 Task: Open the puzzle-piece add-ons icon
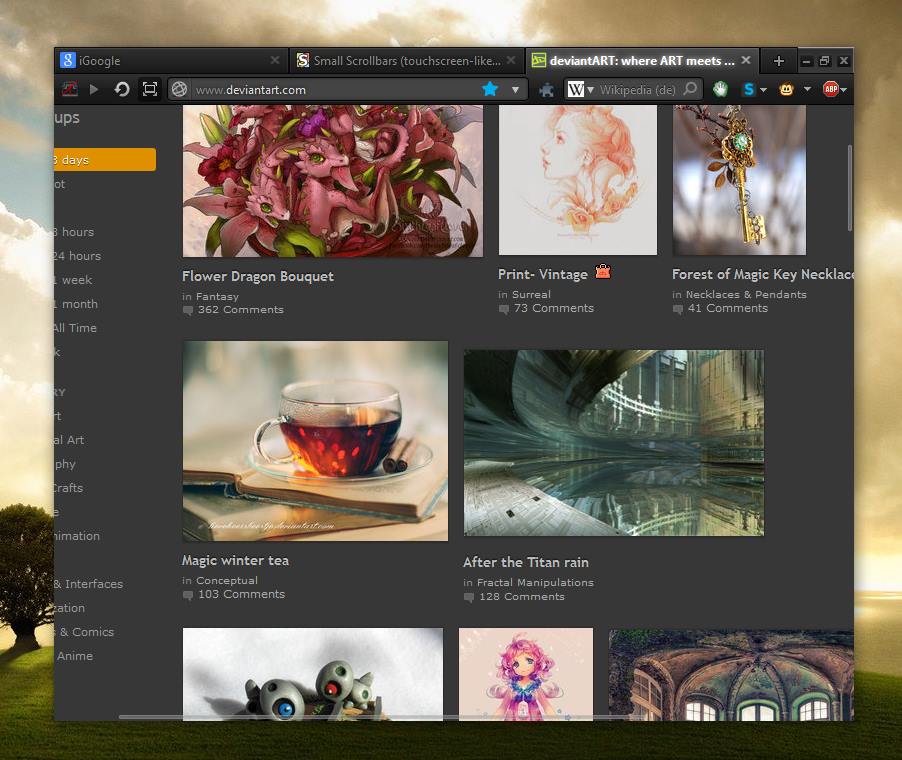[546, 89]
